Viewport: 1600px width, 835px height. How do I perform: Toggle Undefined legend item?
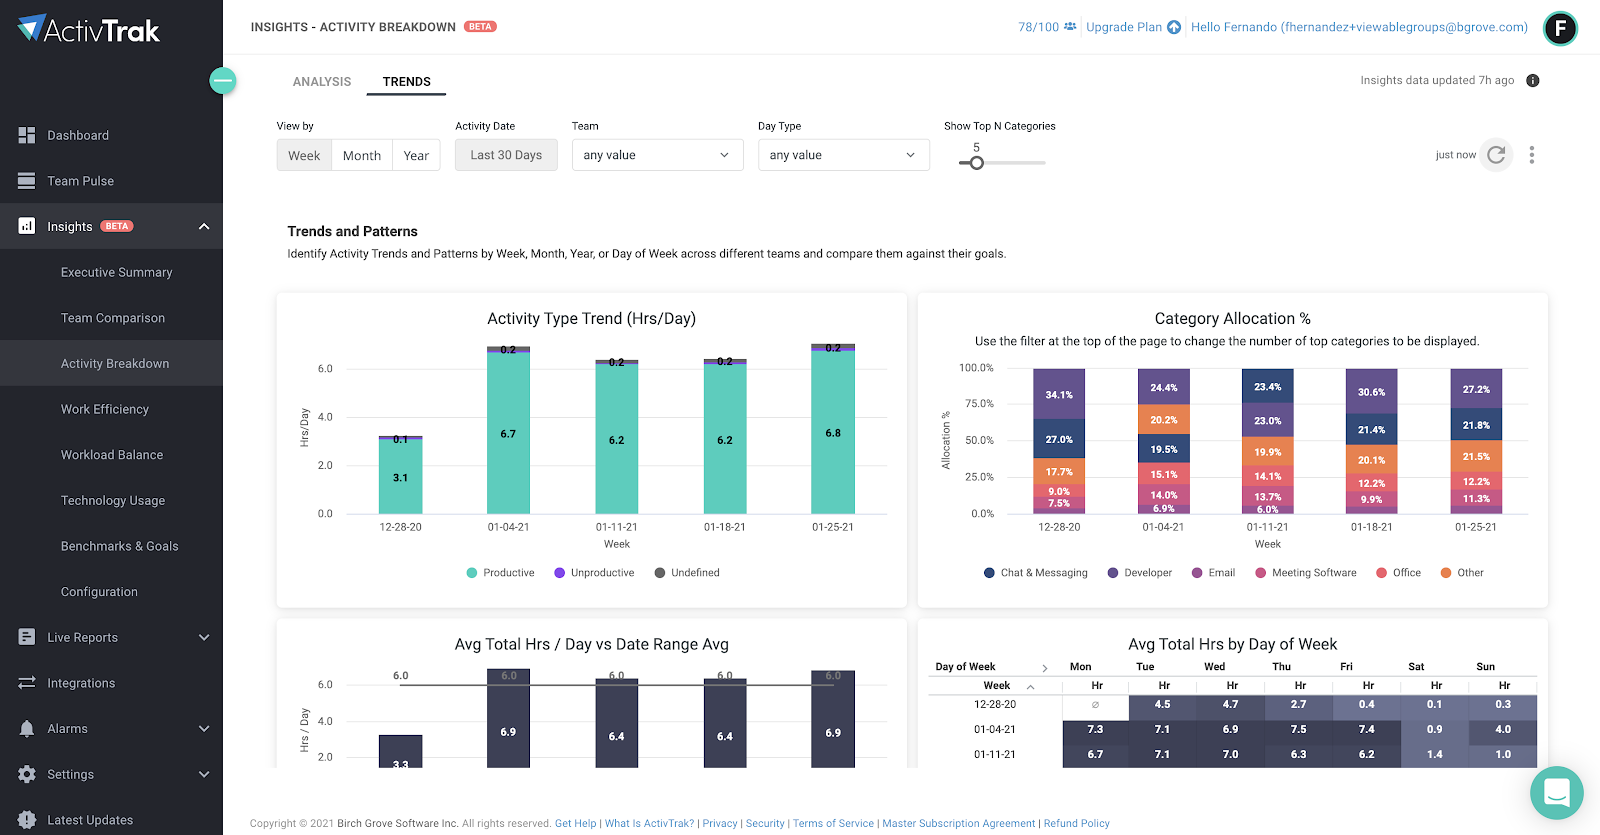687,573
